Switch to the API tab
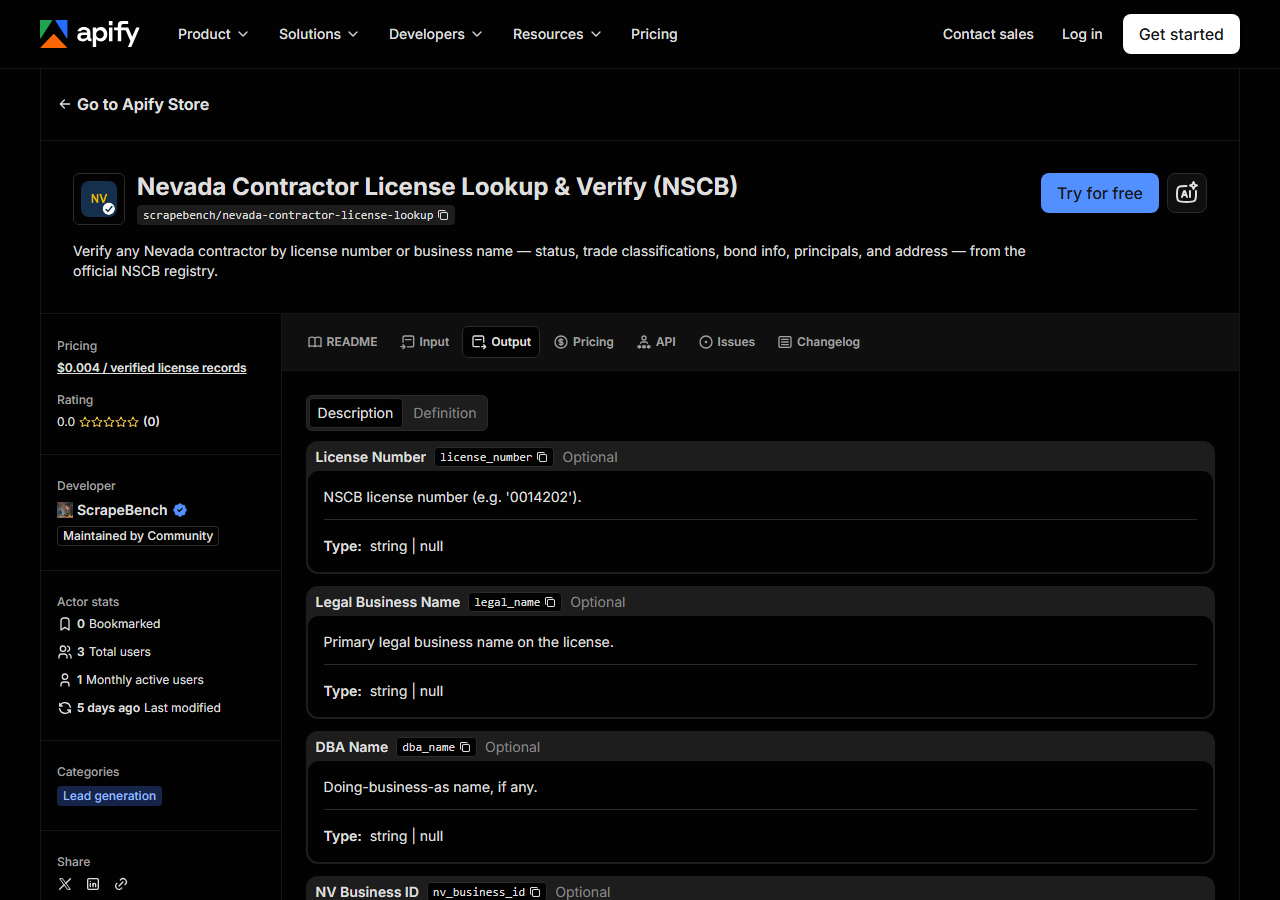Image resolution: width=1280 pixels, height=900 pixels. pyautogui.click(x=656, y=342)
